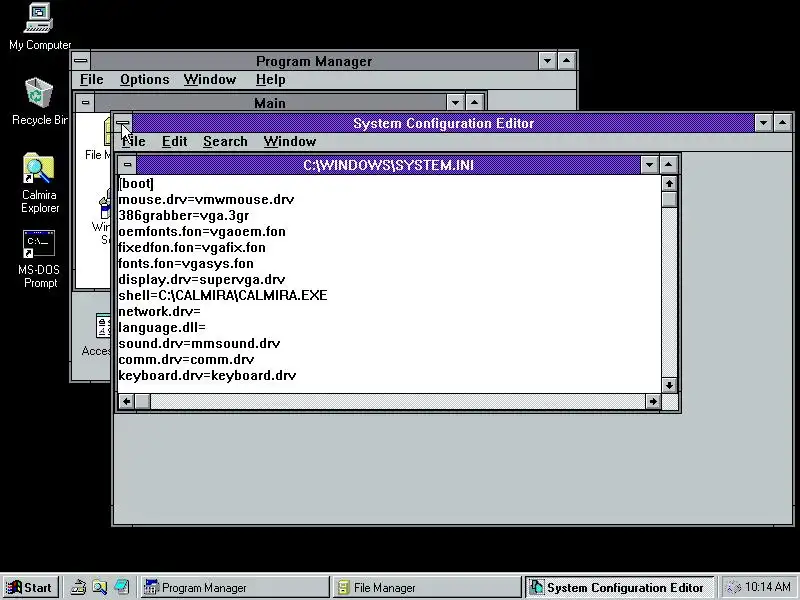Open the Recycle Bin desktop icon
Viewport: 800px width, 600px height.
click(39, 102)
